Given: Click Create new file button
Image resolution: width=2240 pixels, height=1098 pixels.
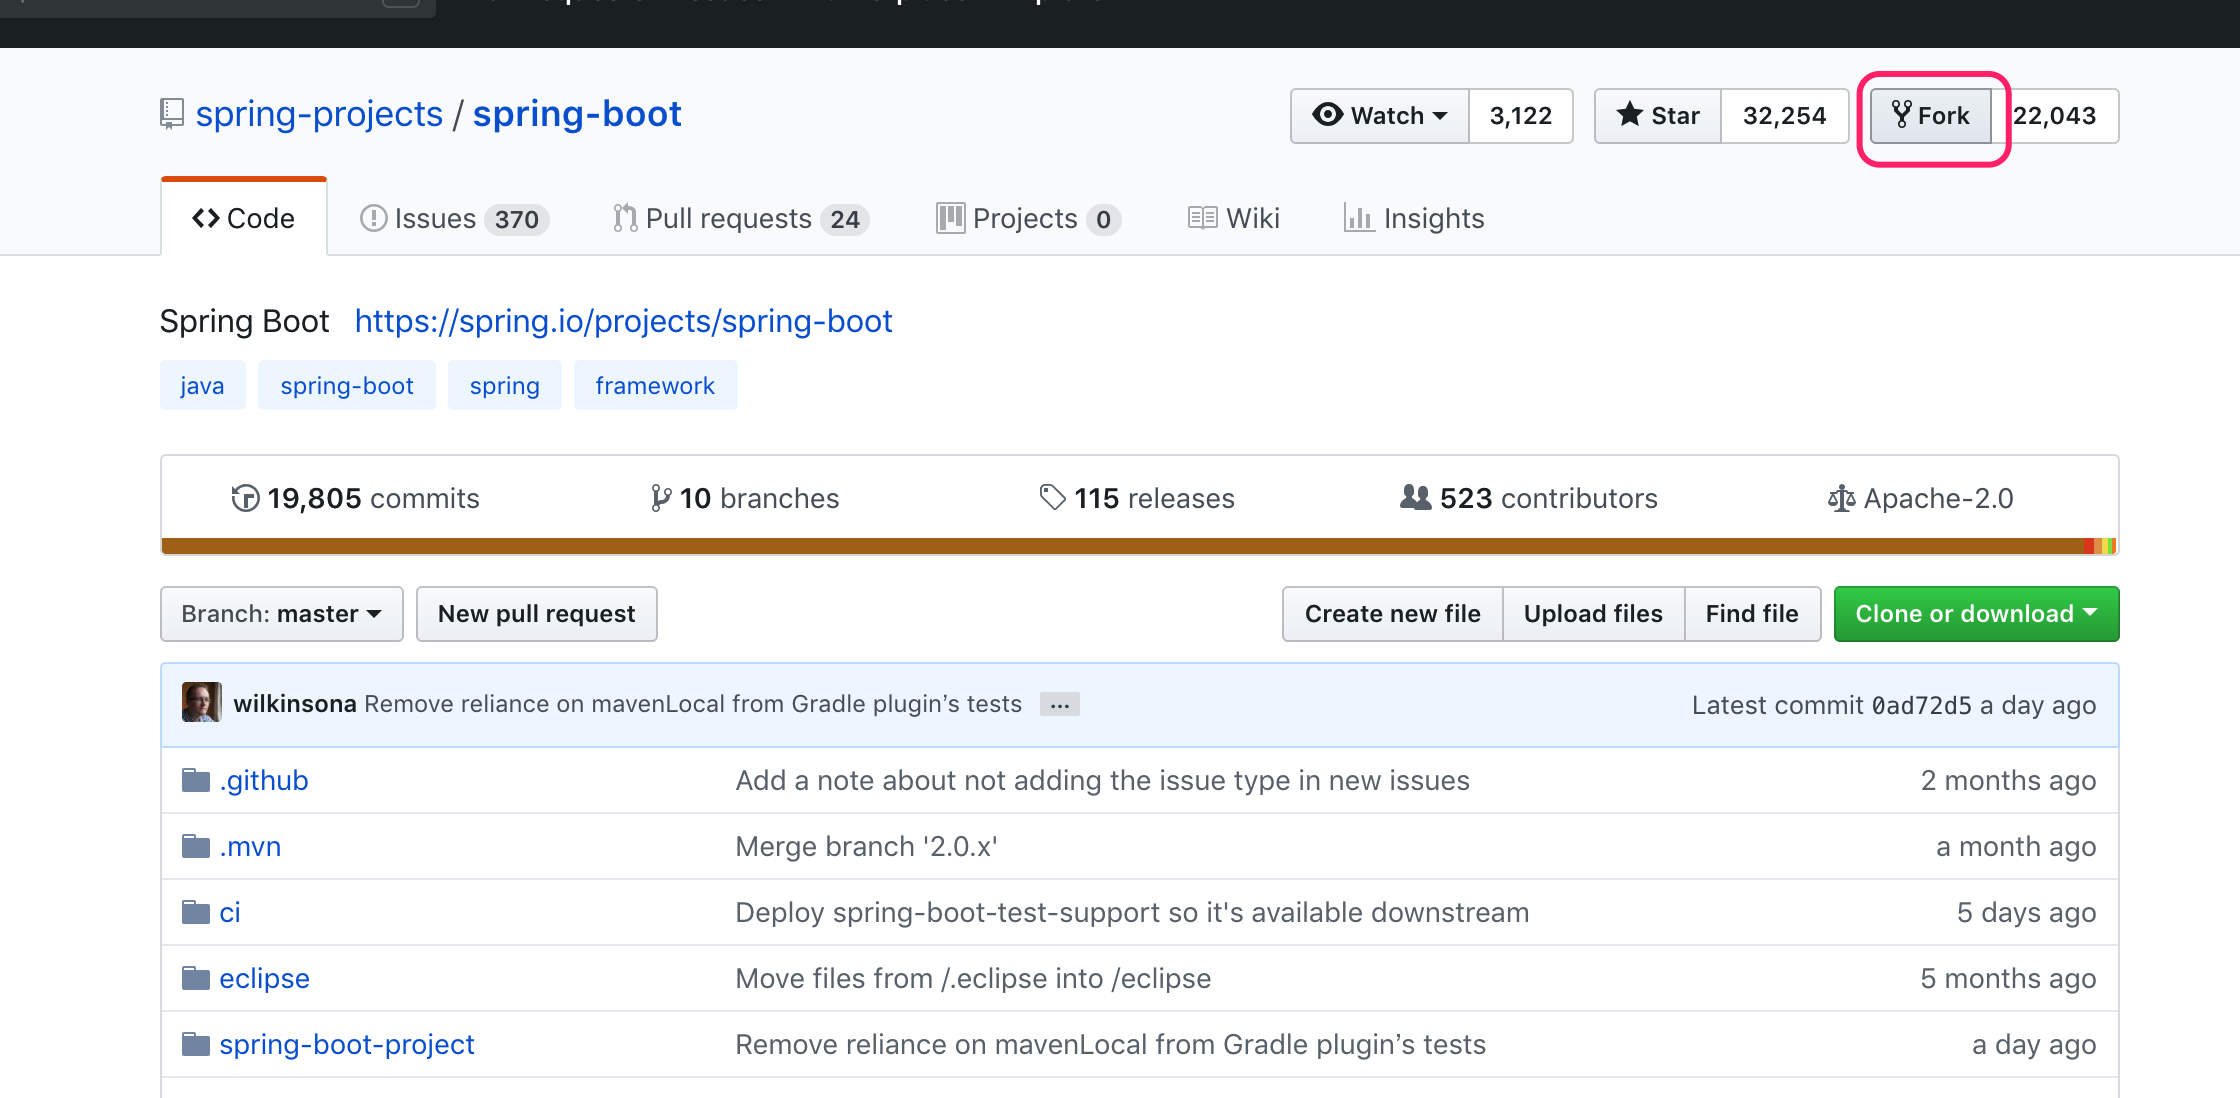Looking at the screenshot, I should point(1393,614).
